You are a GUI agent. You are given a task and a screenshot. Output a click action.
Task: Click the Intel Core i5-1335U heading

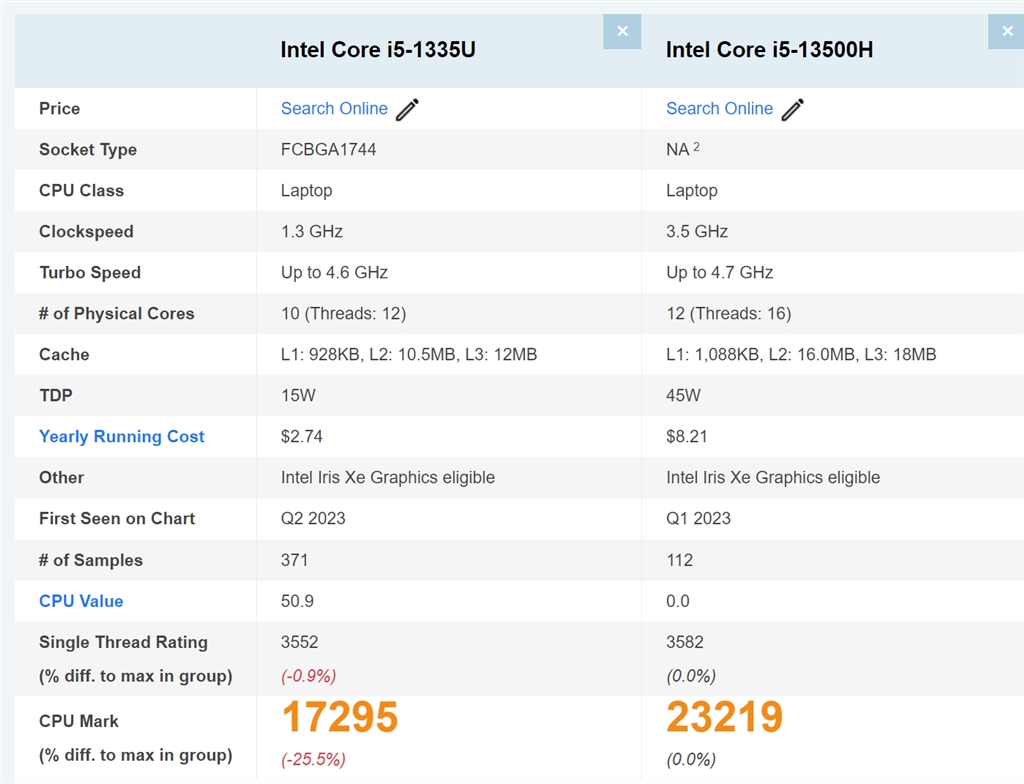tap(377, 50)
